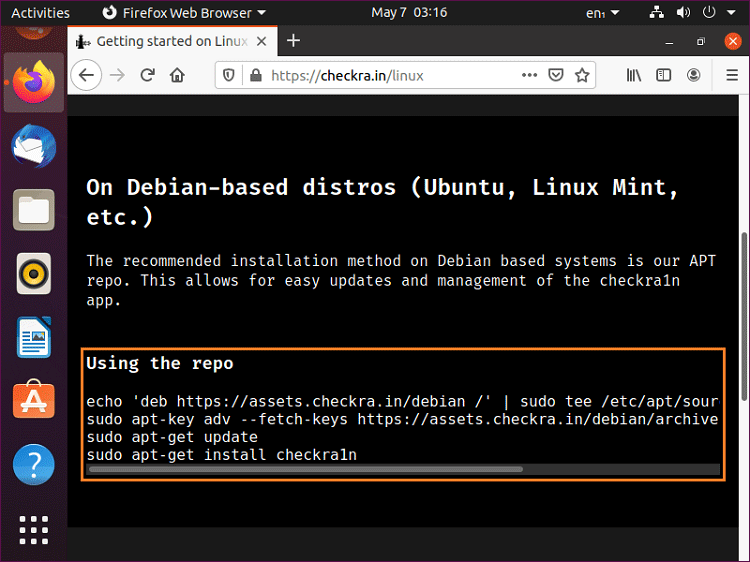Show tracking protection shield info
This screenshot has width=750, height=562.
coord(229,75)
